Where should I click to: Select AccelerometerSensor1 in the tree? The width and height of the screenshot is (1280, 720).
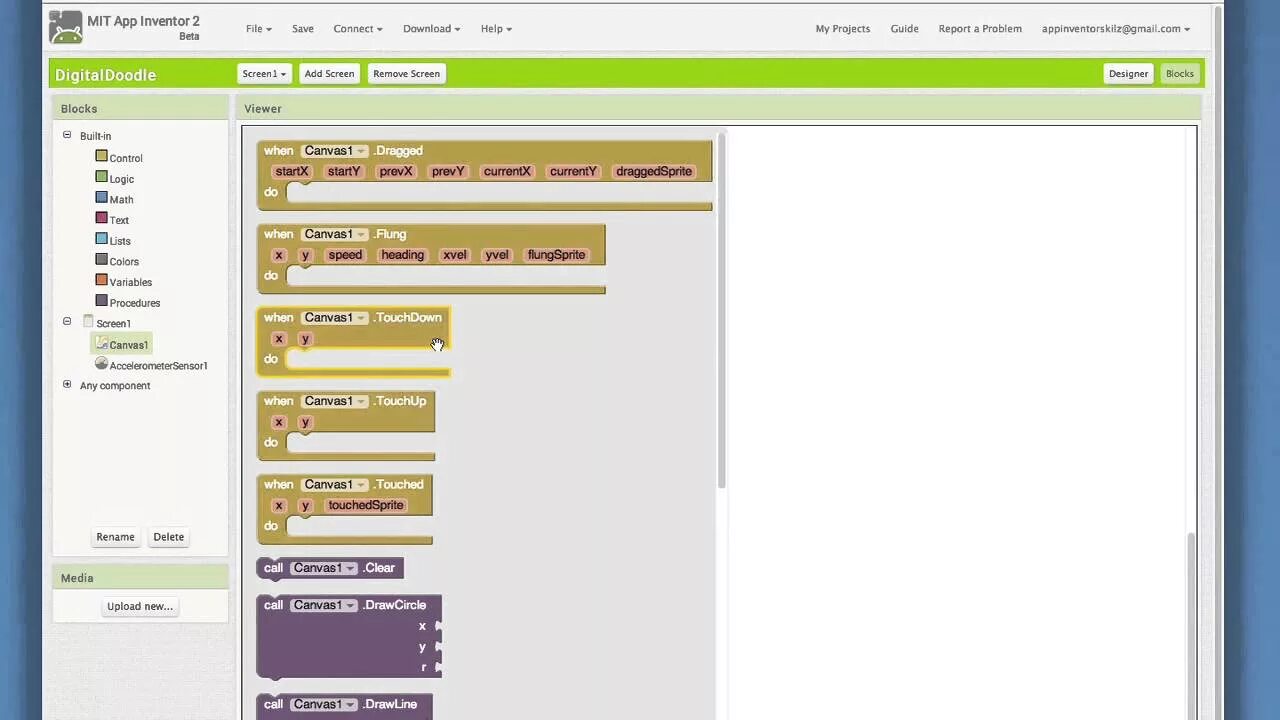(x=159, y=366)
